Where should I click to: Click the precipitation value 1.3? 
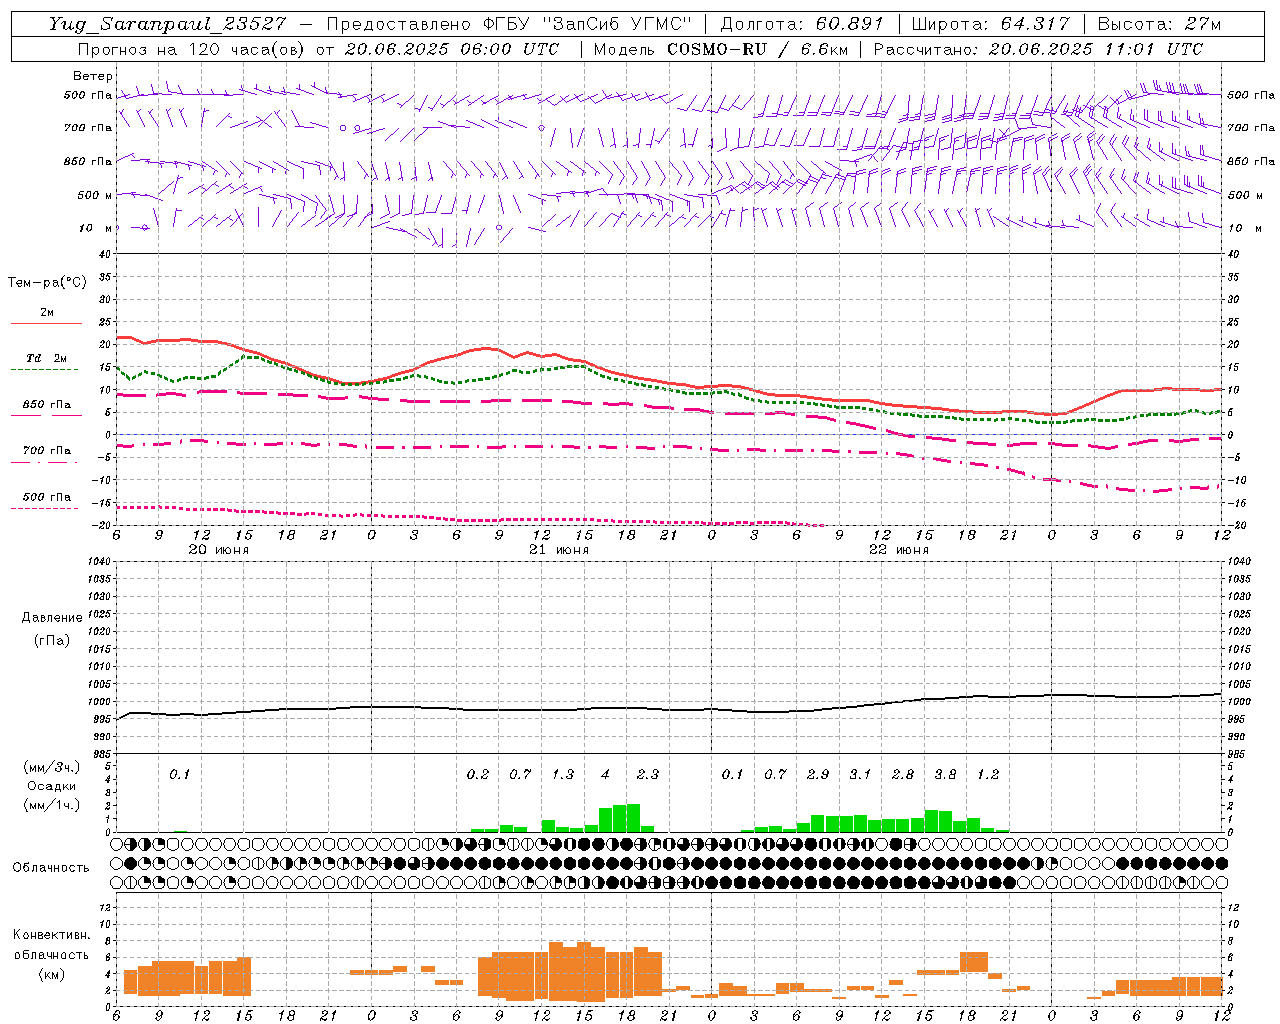click(563, 774)
